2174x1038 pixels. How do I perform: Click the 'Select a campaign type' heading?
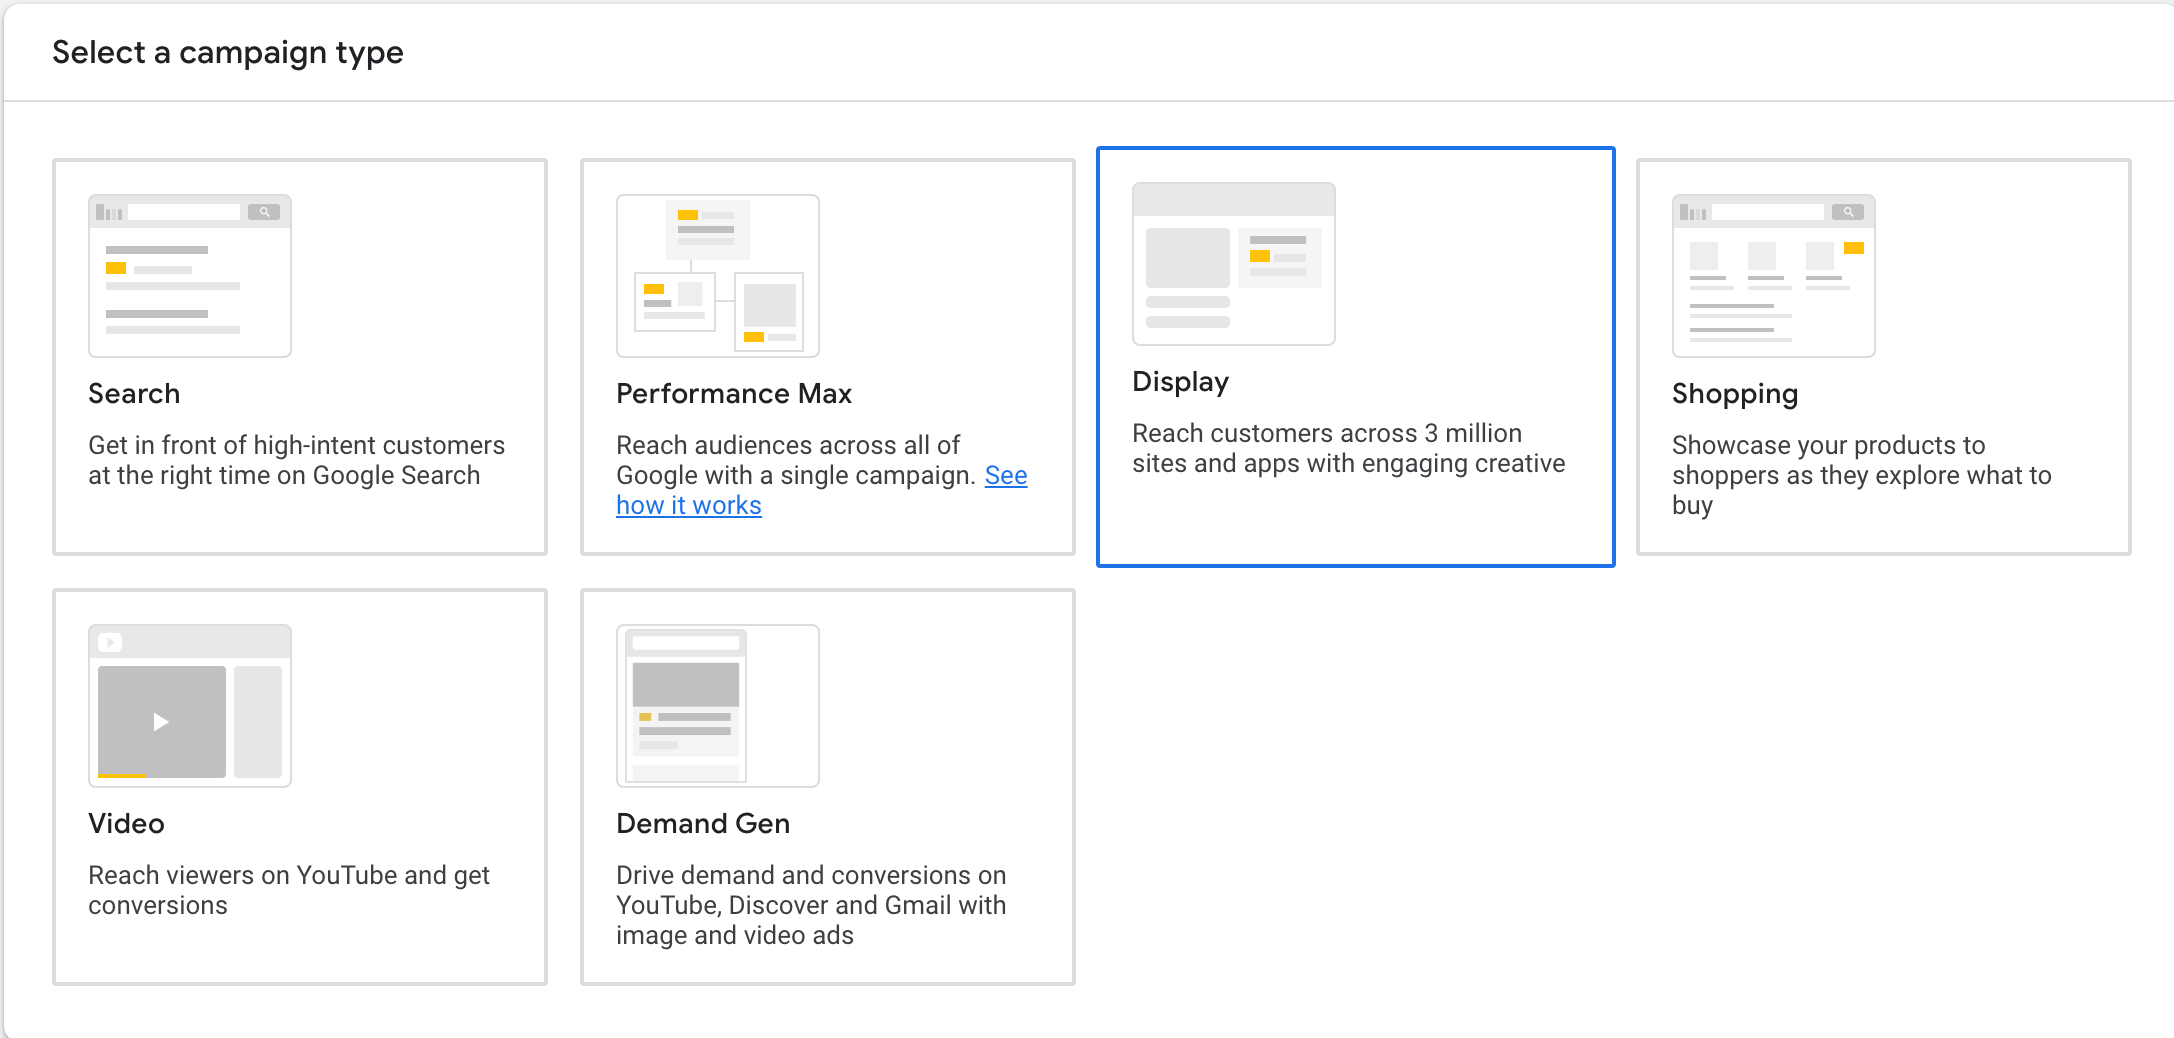(228, 52)
